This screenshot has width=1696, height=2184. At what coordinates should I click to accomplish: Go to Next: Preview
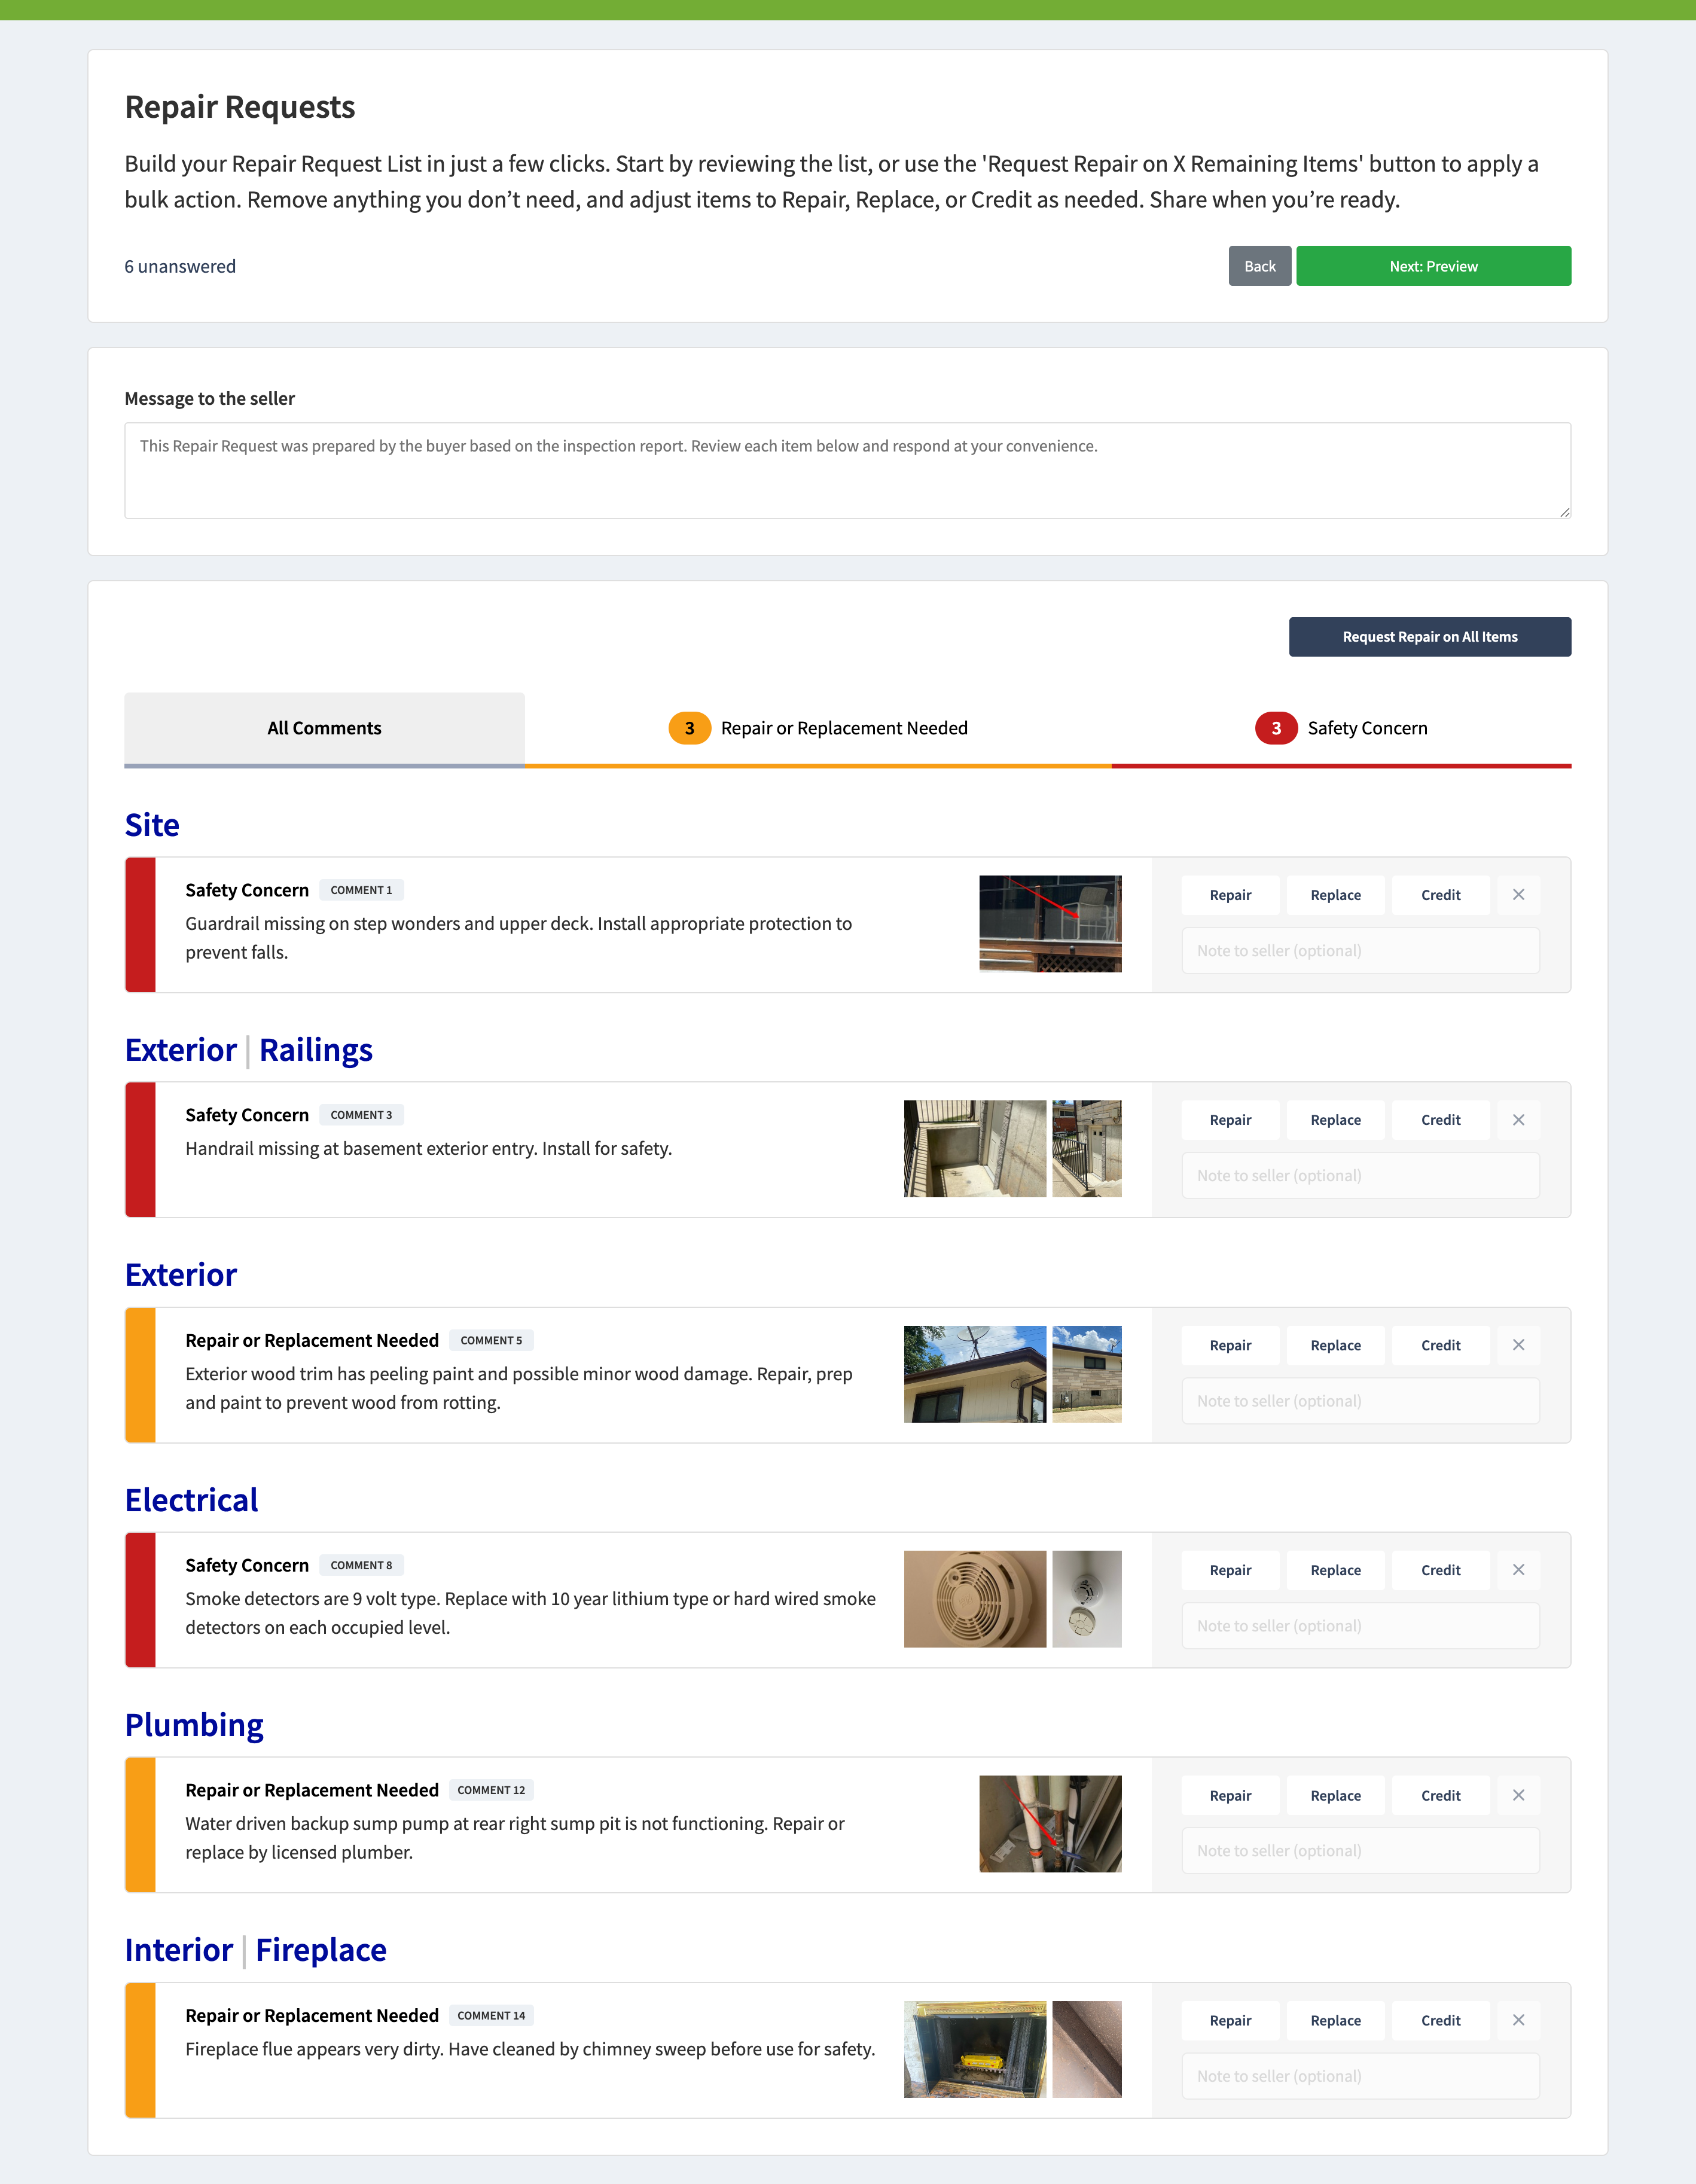pos(1433,266)
